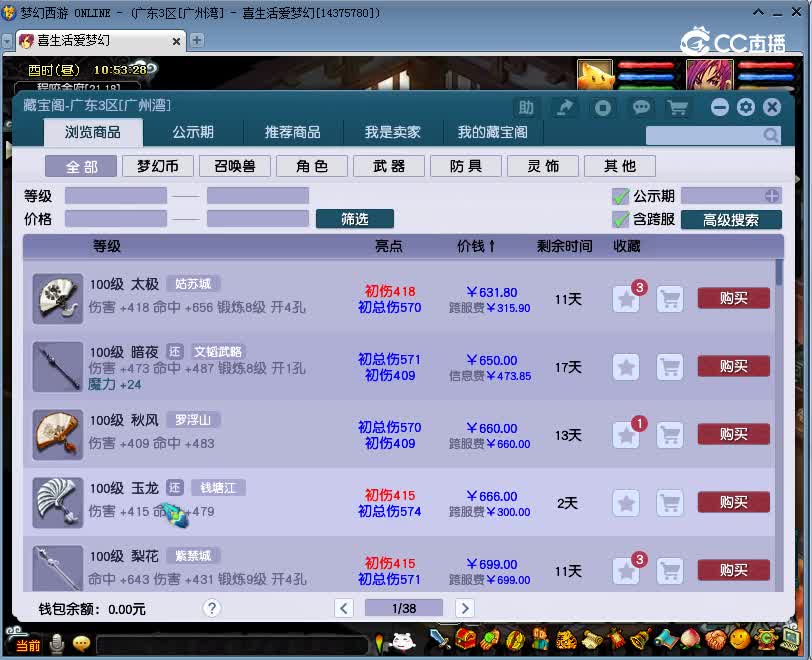Toggle the favorite star on the 太极 listing
The width and height of the screenshot is (812, 660).
(x=627, y=298)
